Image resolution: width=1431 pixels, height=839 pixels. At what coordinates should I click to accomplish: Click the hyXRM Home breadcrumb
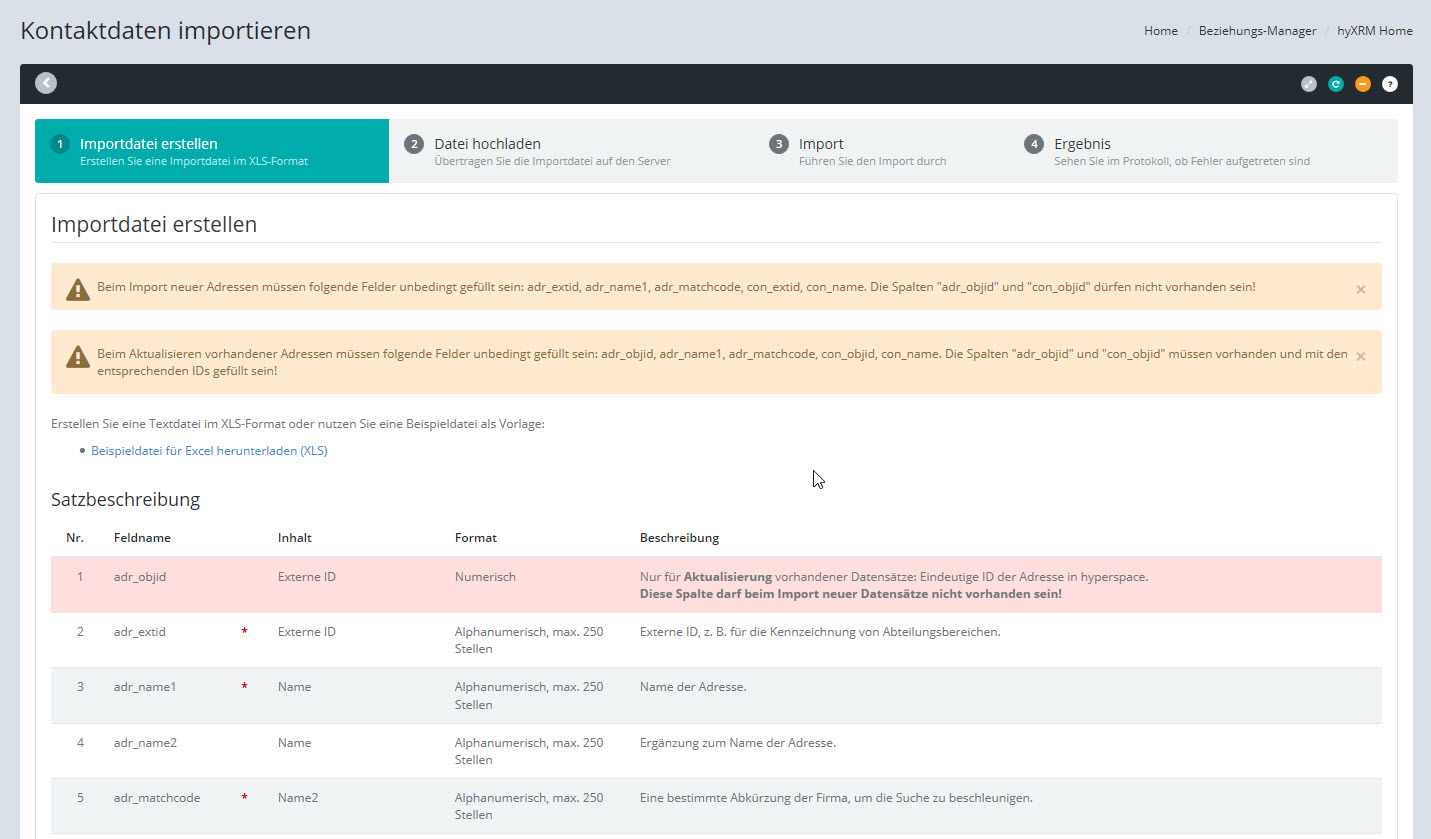1374,31
